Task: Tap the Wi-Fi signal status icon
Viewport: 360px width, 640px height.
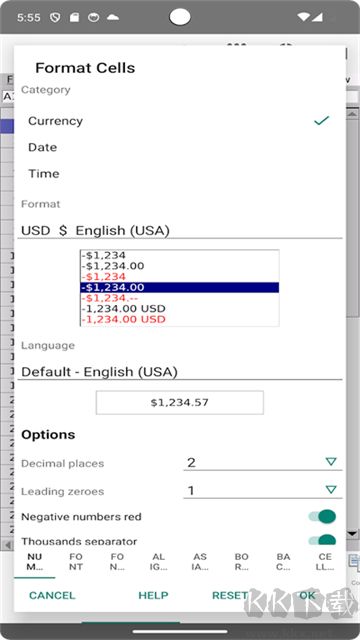Action: [303, 17]
